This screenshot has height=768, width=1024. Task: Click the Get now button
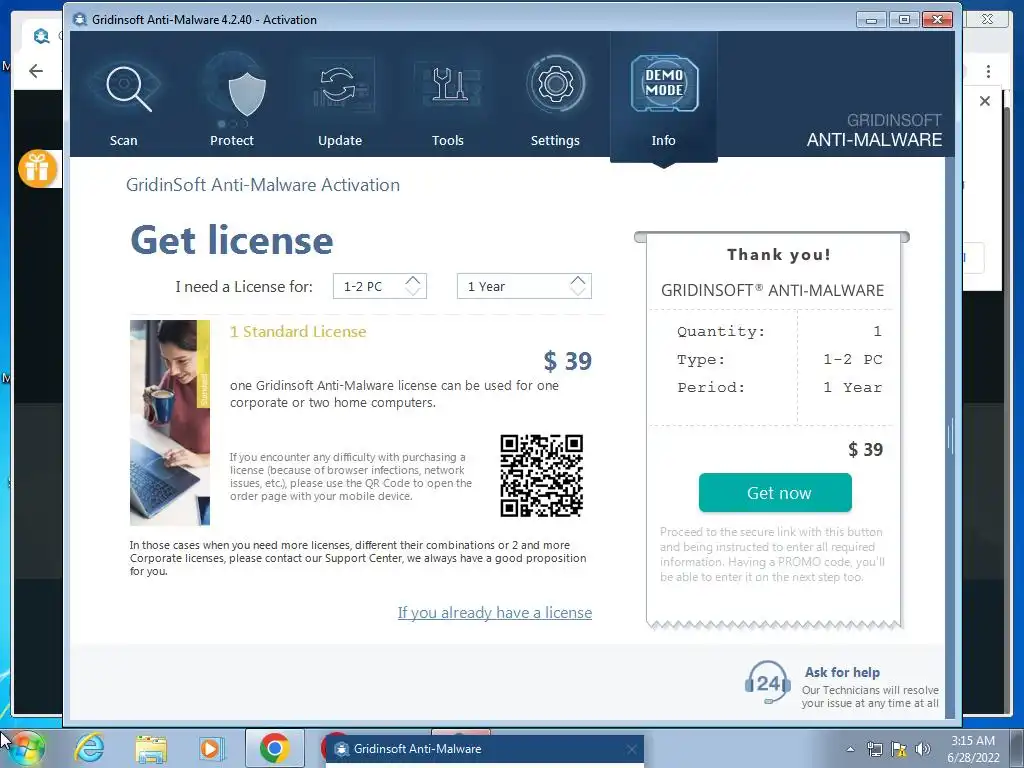pyautogui.click(x=775, y=492)
